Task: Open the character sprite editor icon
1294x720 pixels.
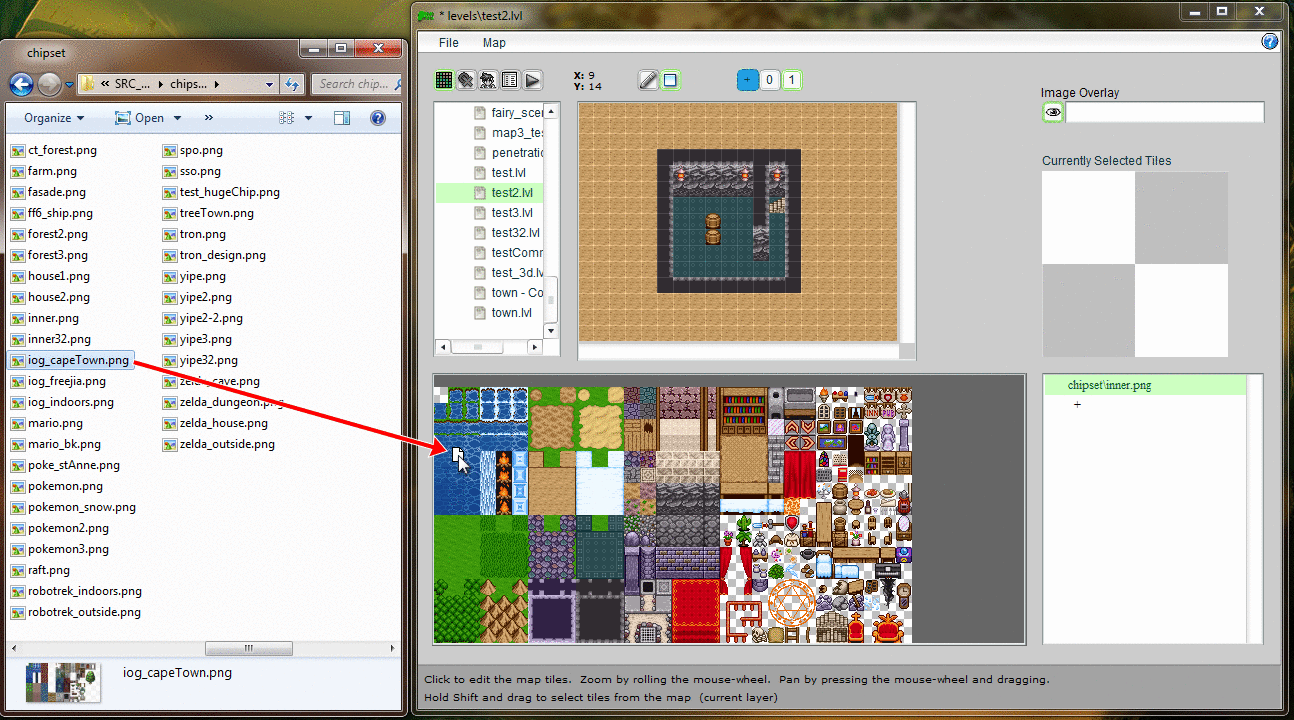Action: tap(488, 80)
